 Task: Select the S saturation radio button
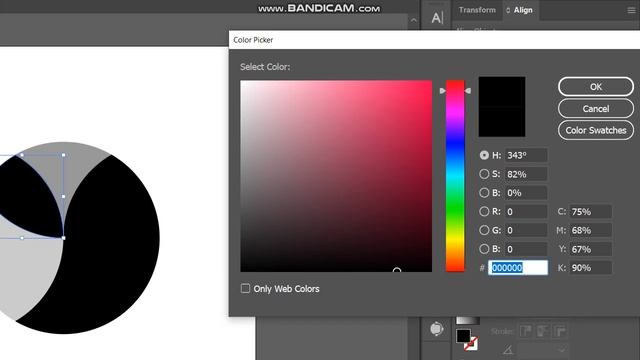pos(484,174)
